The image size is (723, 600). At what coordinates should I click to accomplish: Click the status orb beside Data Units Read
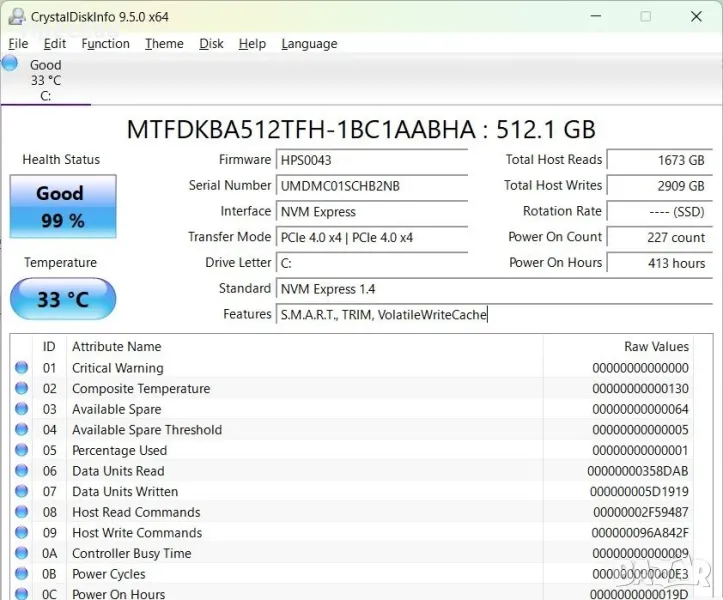(21, 471)
